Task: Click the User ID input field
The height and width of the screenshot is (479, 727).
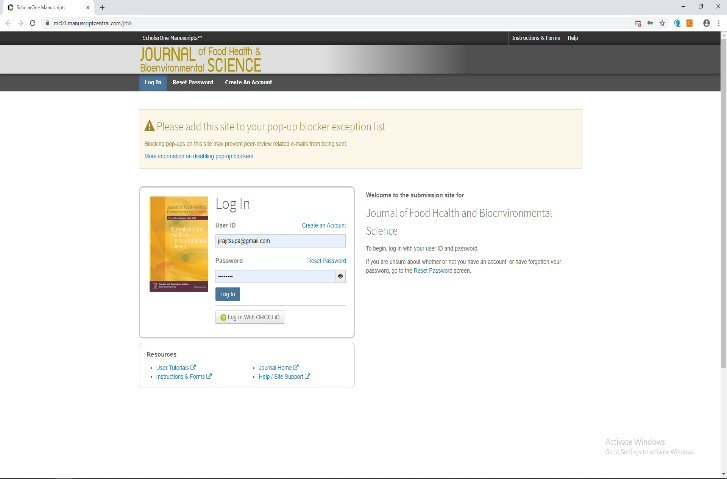Action: click(281, 241)
